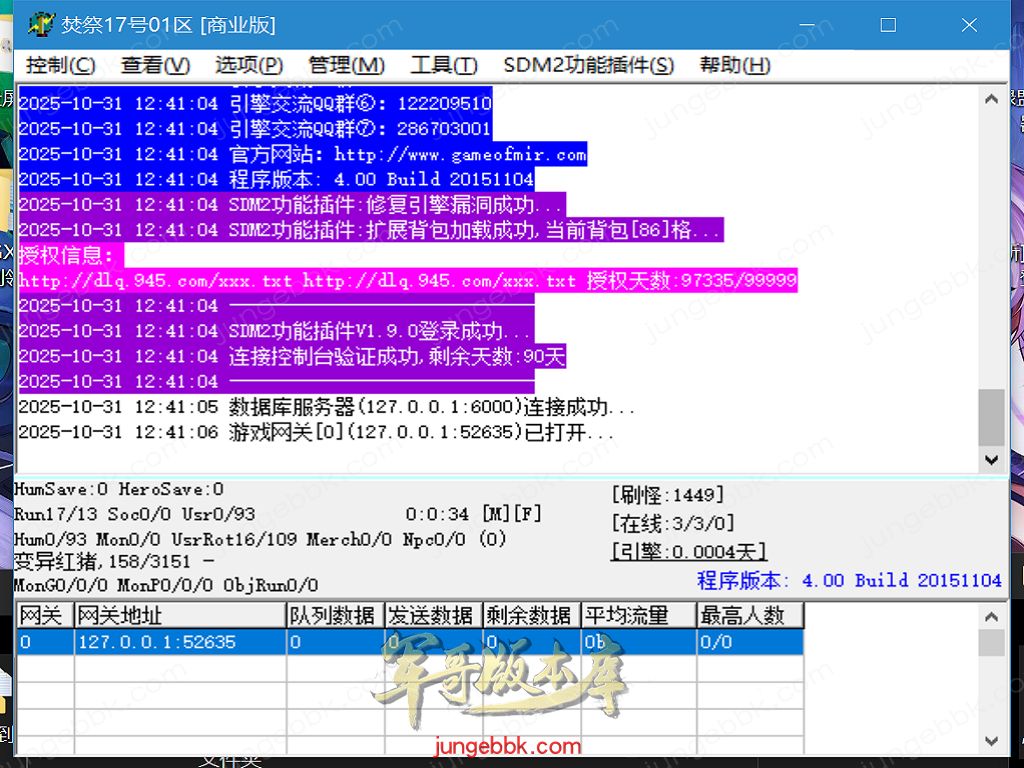The height and width of the screenshot is (768, 1024).
Task: Open the 控制(C) menu
Action: point(61,65)
